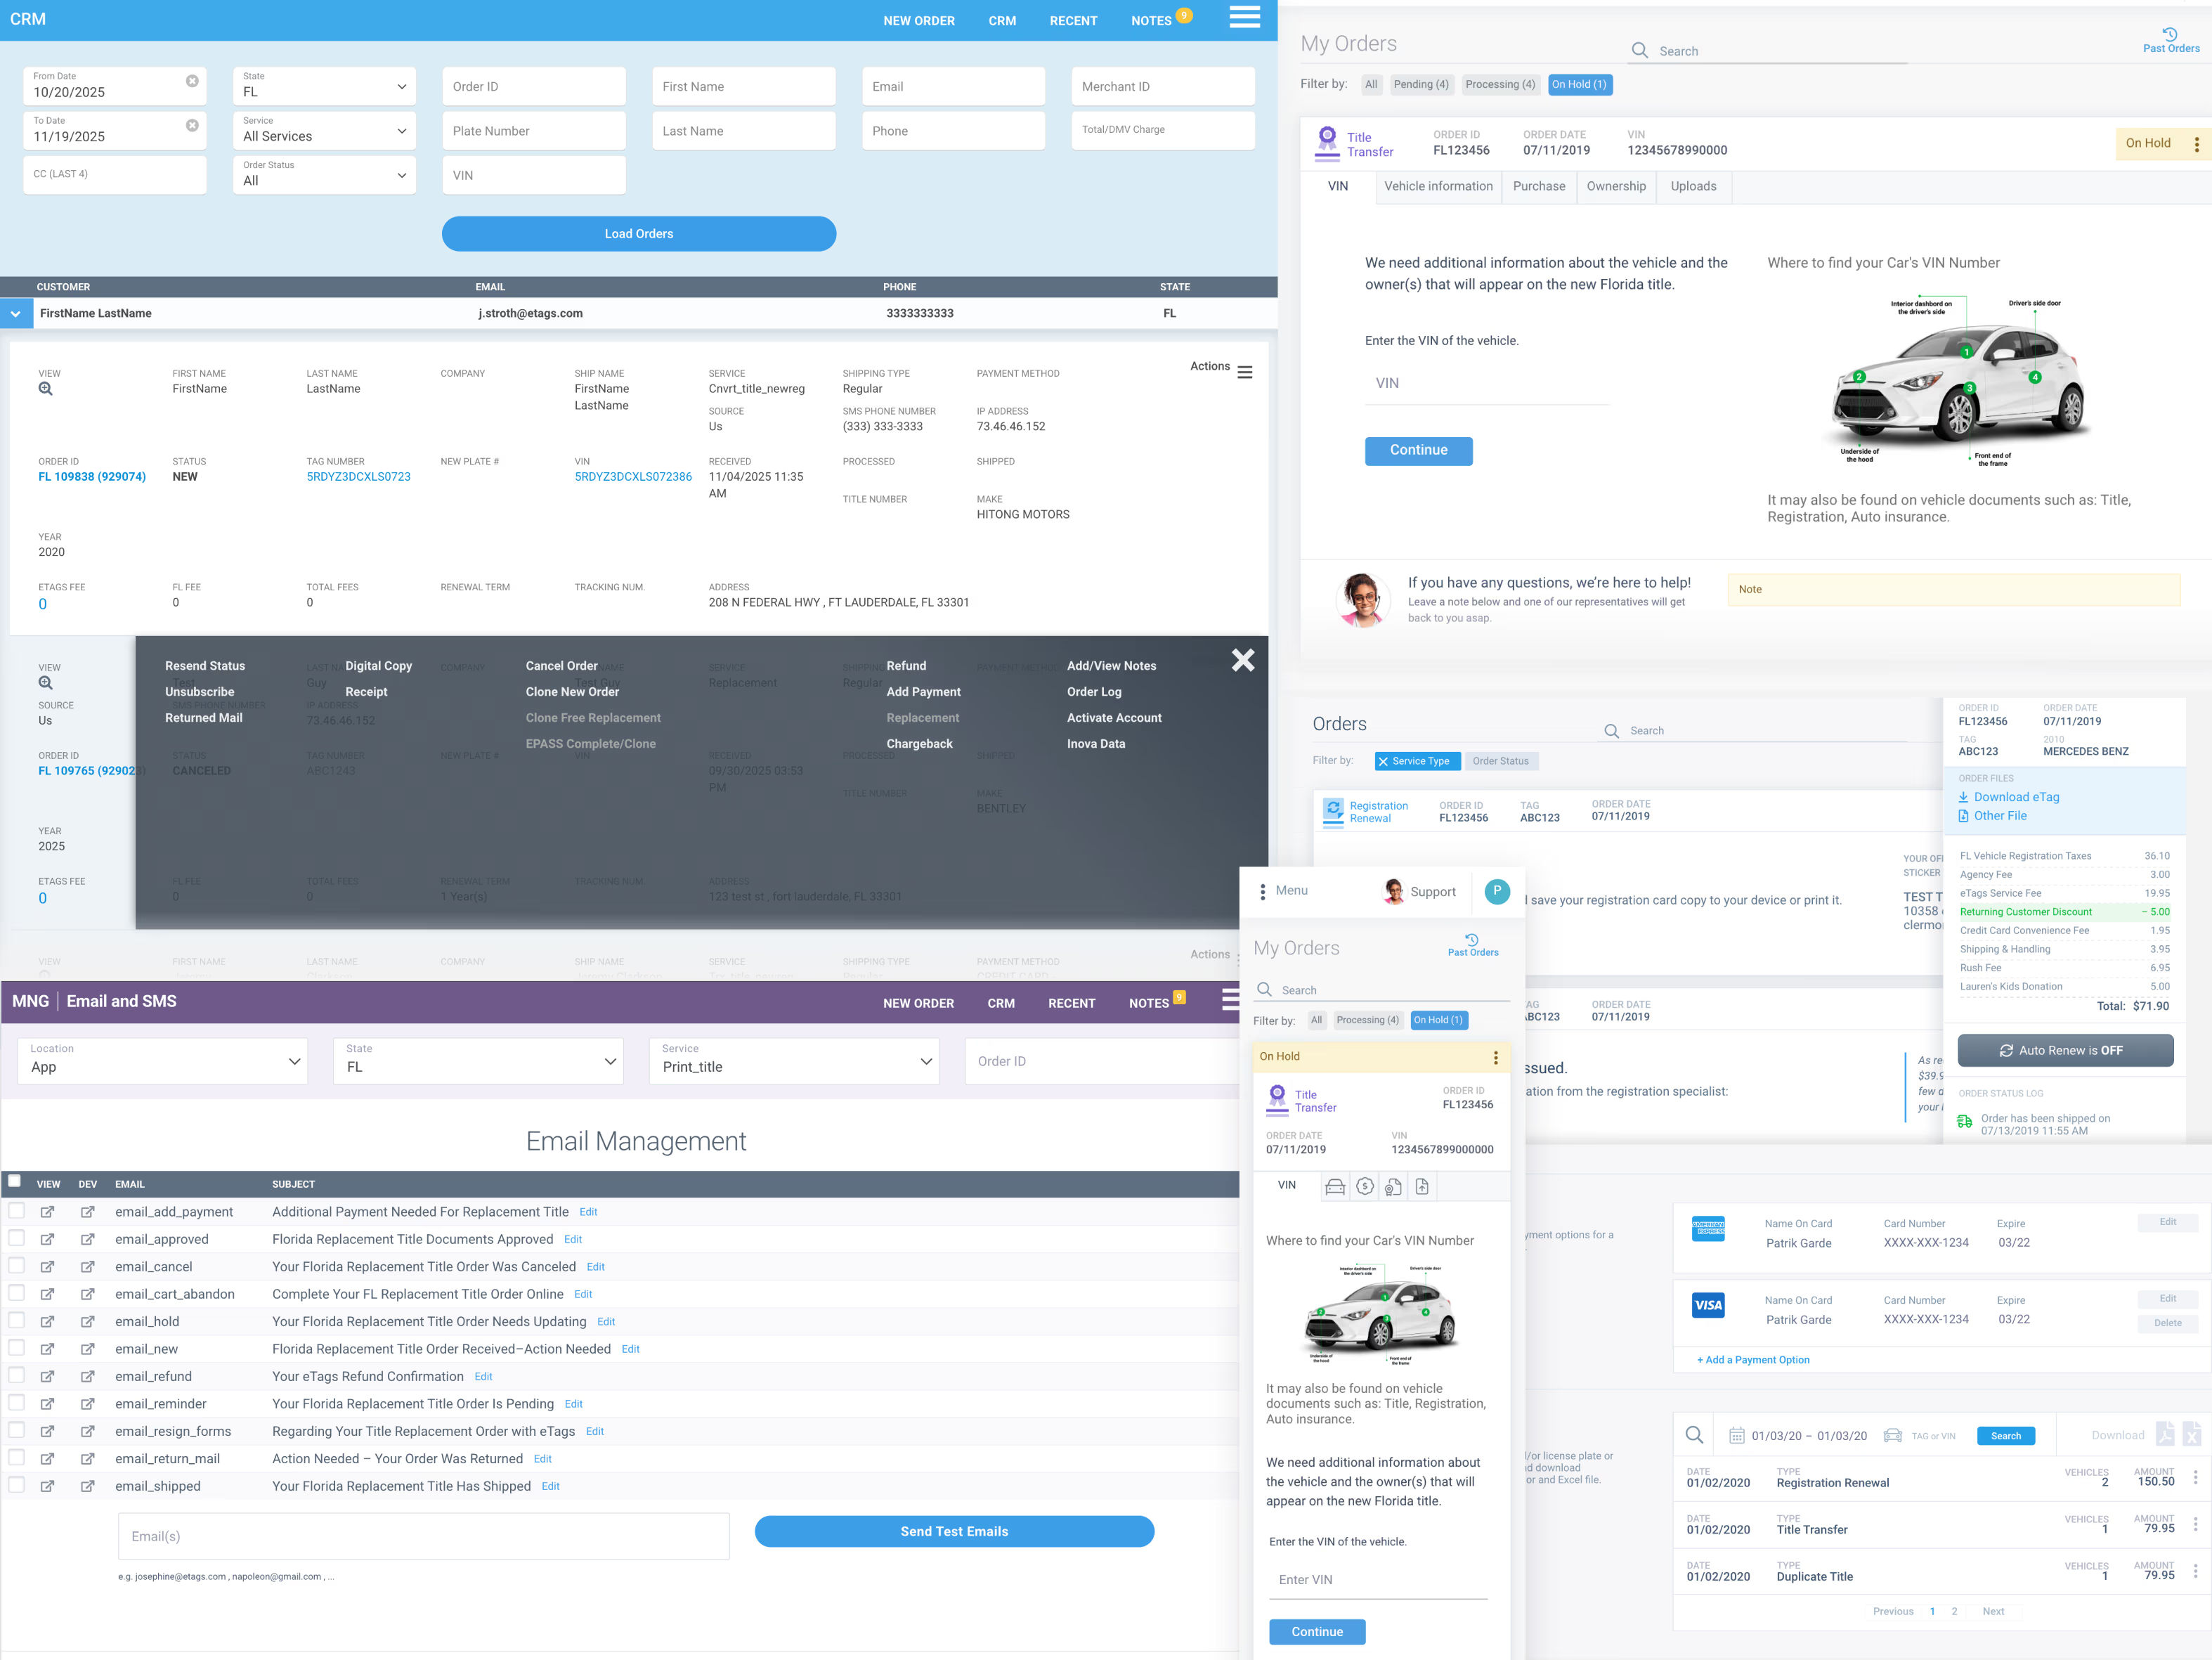The image size is (2212, 1660).
Task: Clear the From Date field with its X icon
Action: [x=192, y=81]
